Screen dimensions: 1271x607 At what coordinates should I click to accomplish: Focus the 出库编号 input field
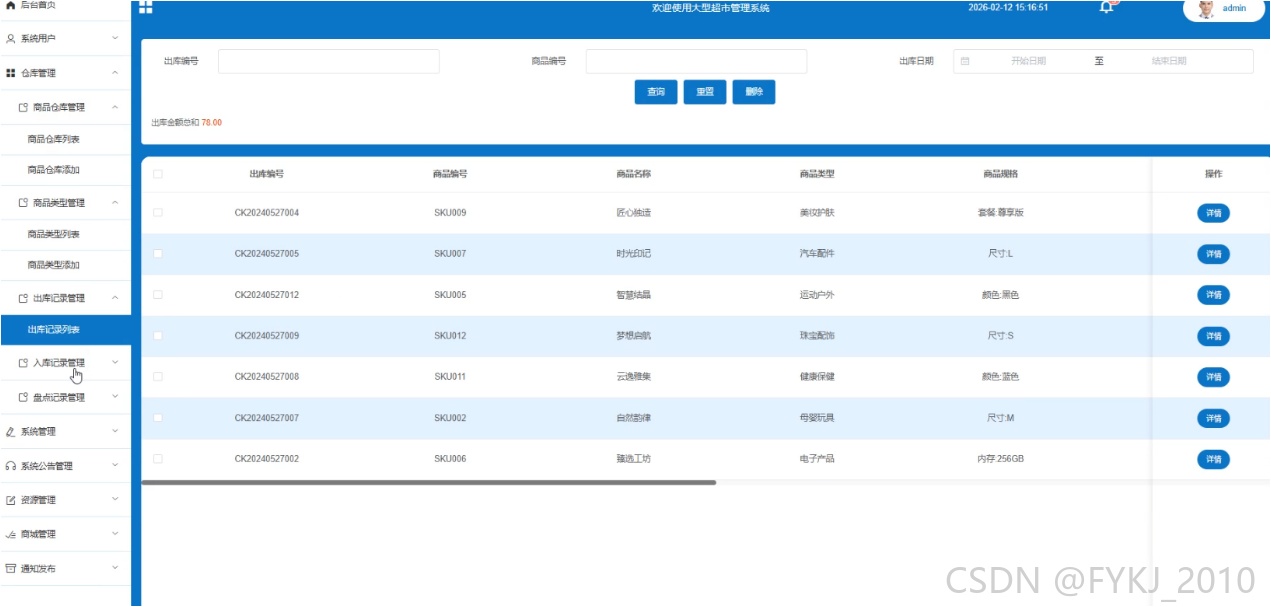329,61
